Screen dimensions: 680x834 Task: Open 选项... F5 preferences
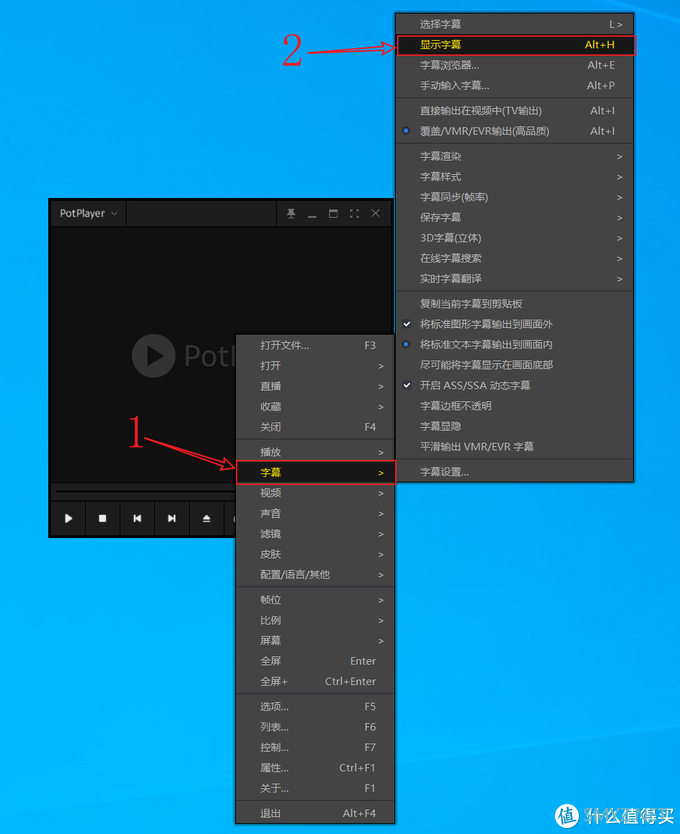[315, 707]
